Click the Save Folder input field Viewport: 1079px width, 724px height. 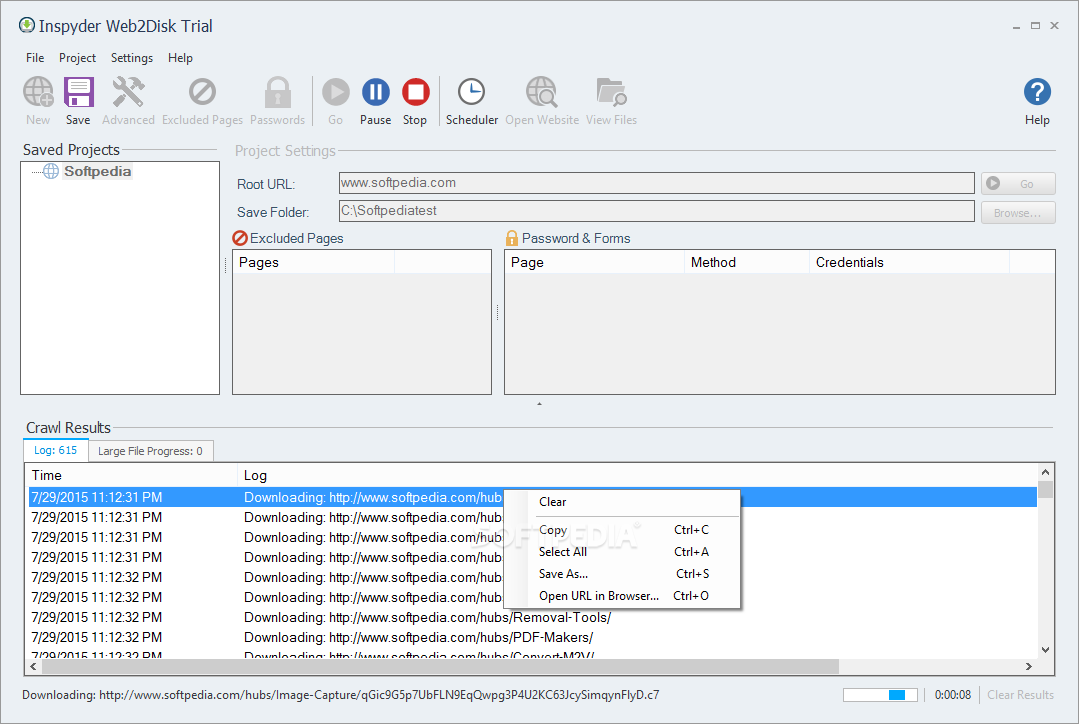pos(656,211)
